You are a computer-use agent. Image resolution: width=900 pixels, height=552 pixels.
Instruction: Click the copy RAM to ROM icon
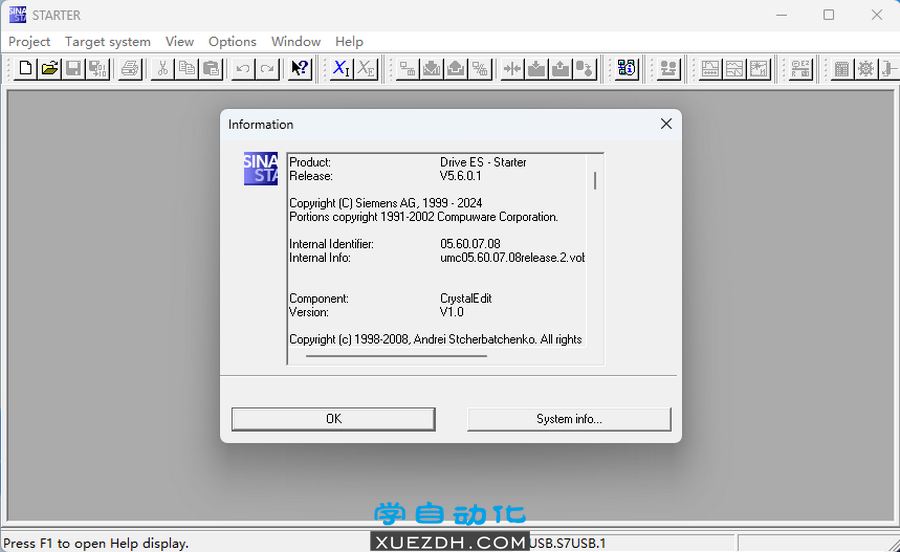point(584,69)
